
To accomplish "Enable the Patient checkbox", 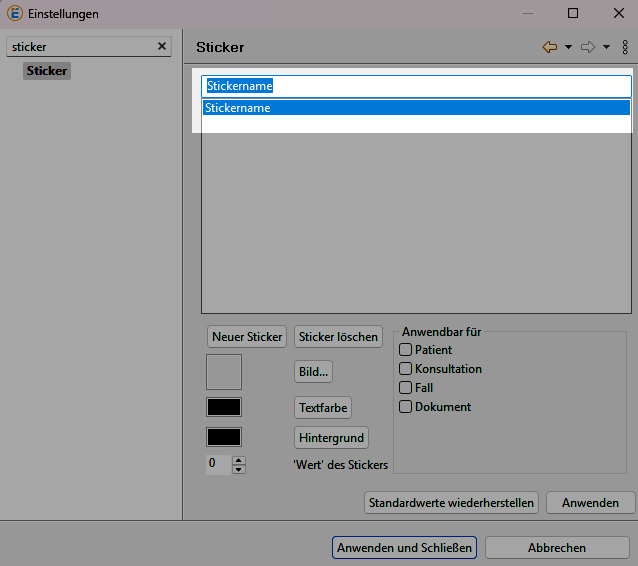I will 406,350.
